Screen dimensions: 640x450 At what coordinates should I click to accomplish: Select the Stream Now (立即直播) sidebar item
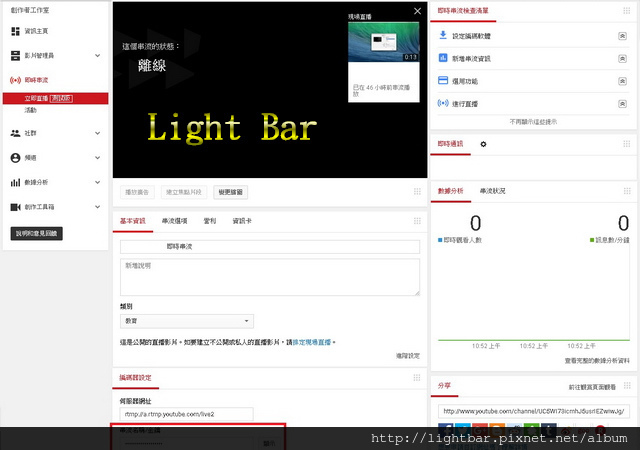pos(56,98)
